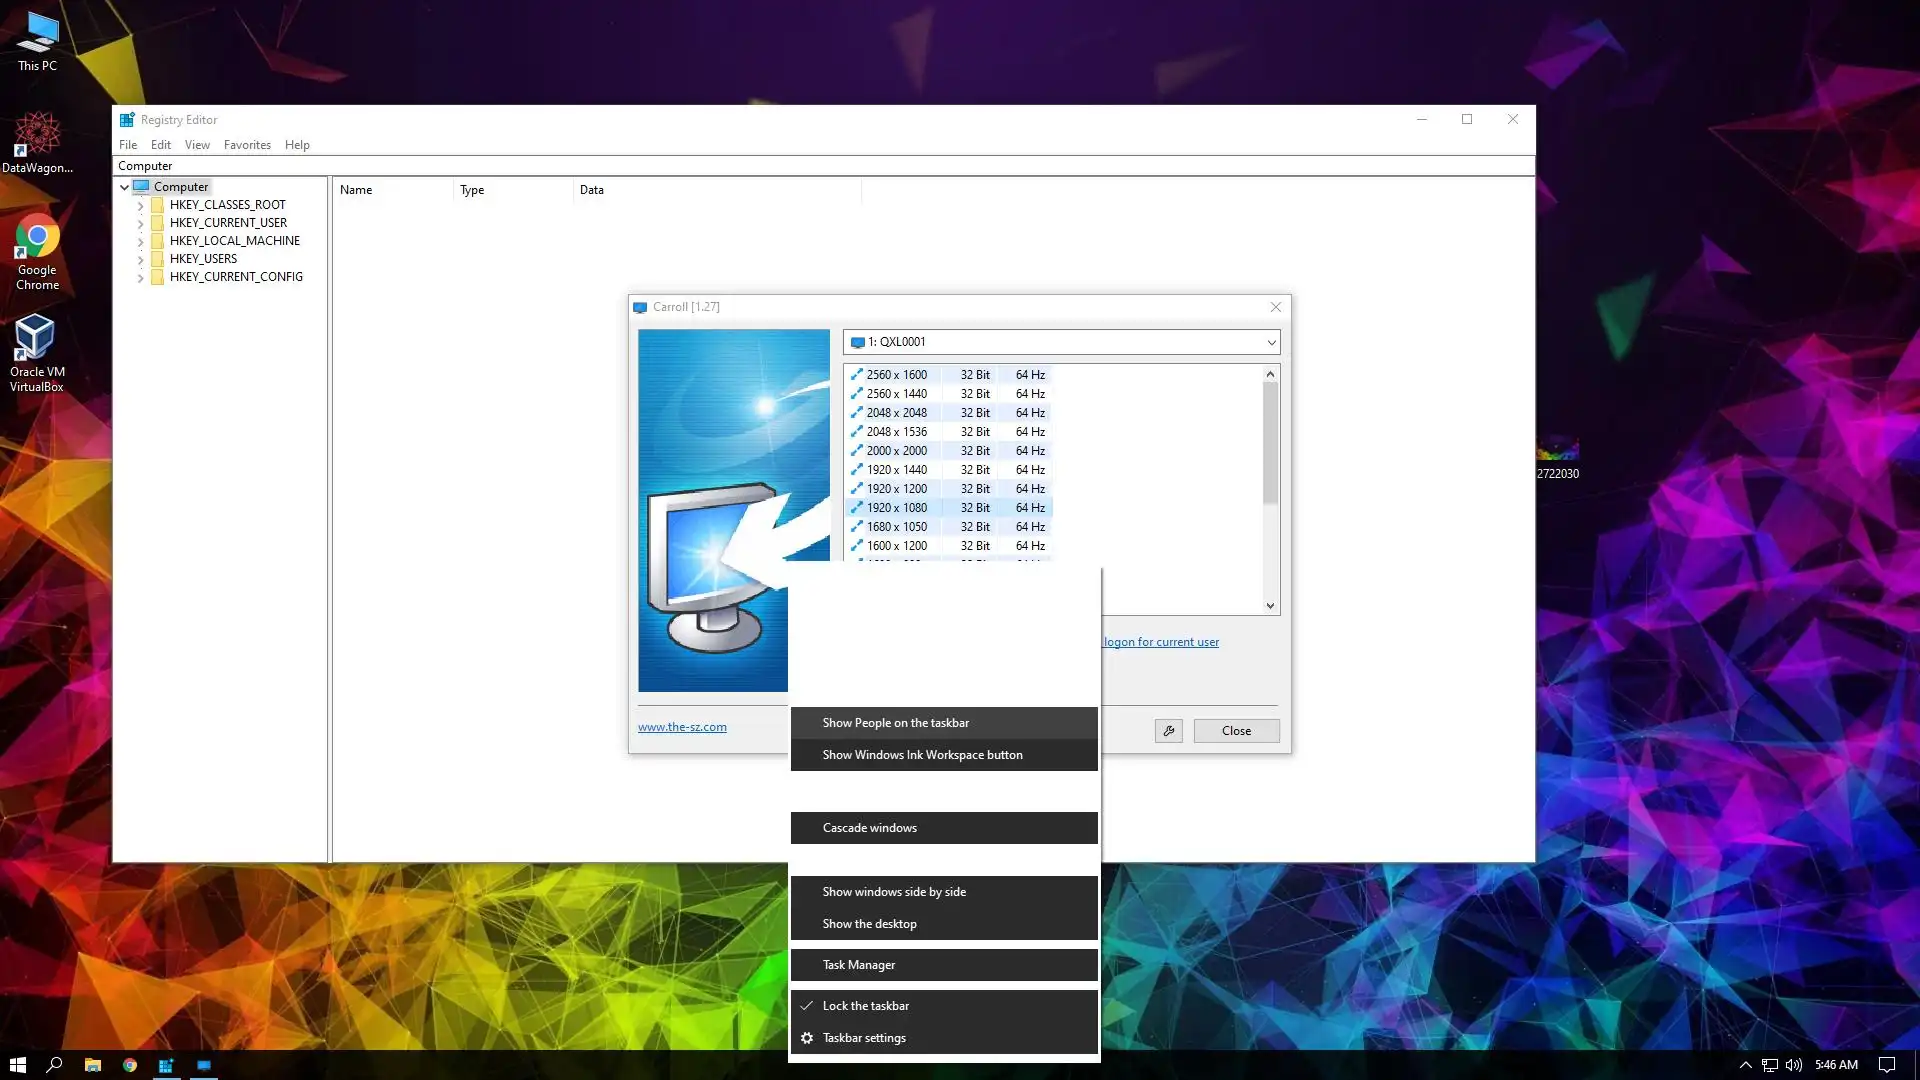Screen dimensions: 1920x1080
Task: Open the volume speaker tray icon
Action: point(1793,1065)
